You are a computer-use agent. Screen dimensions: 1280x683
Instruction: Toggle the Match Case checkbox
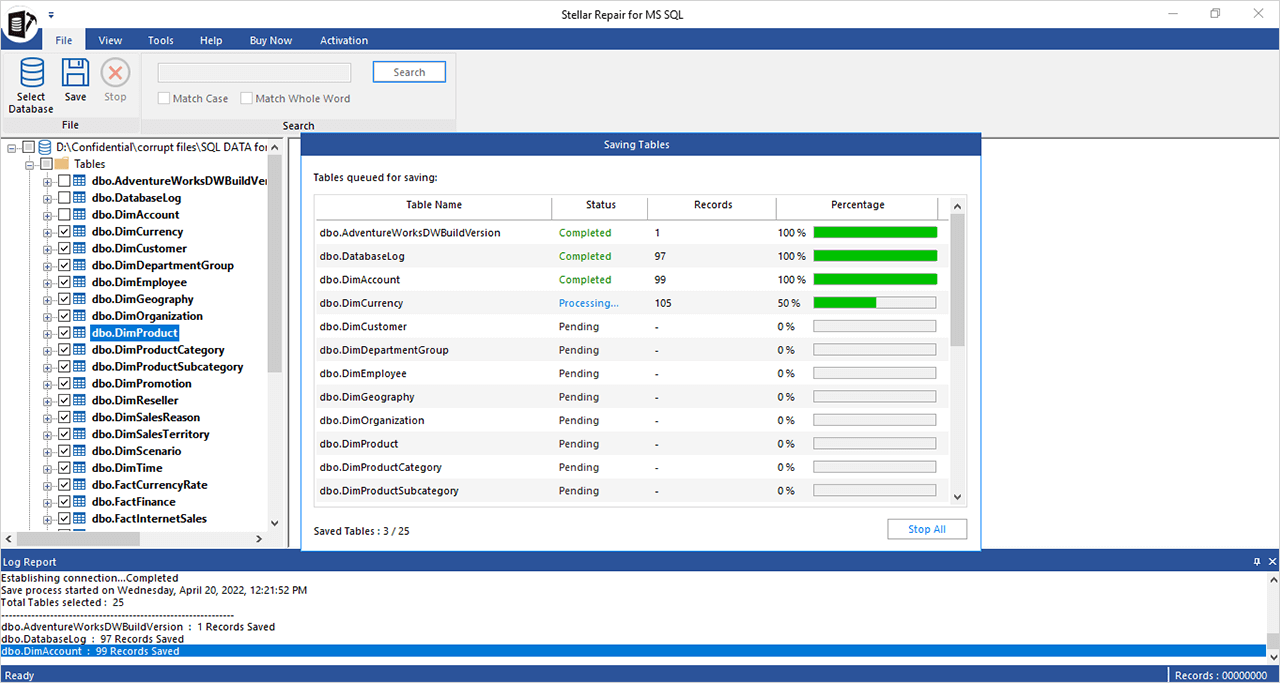(164, 98)
